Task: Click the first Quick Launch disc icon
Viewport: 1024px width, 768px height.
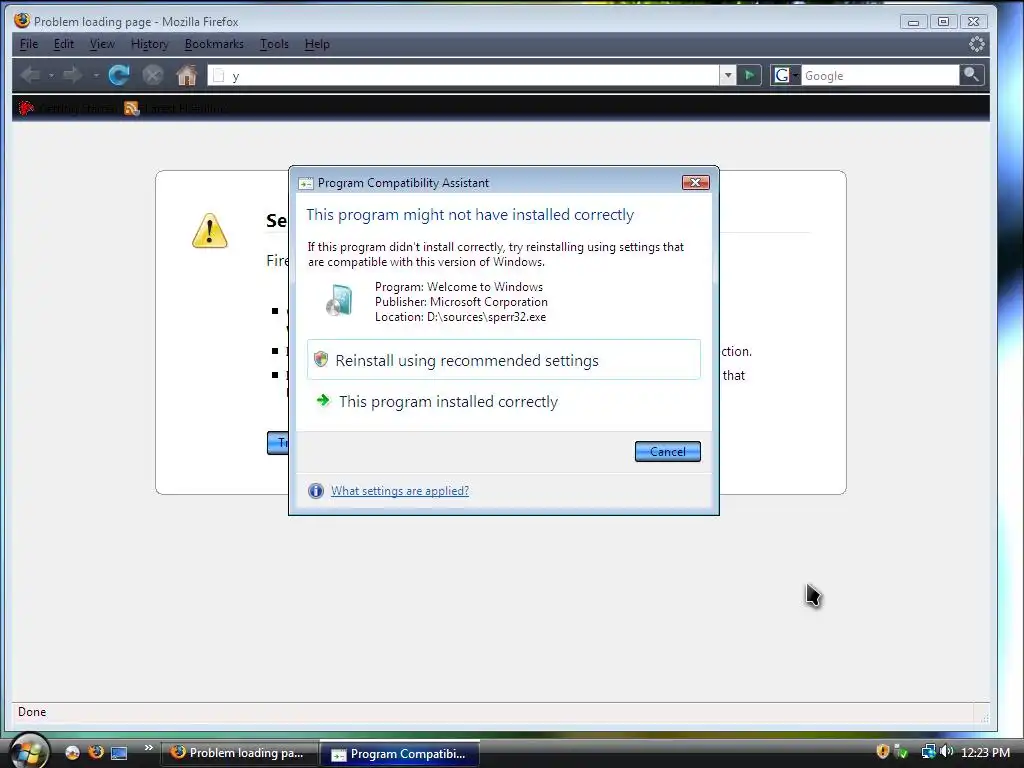Action: click(x=72, y=753)
